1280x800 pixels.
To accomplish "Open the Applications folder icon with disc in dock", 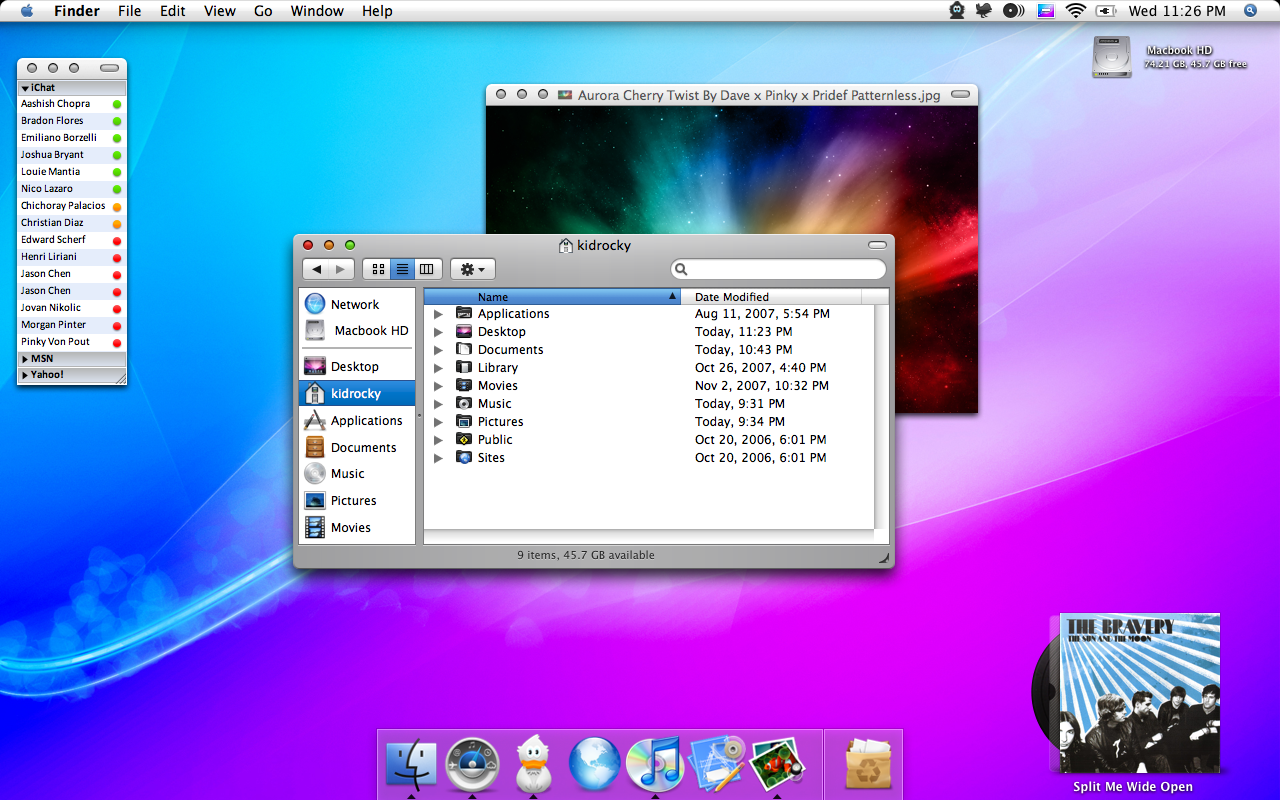I will 717,765.
